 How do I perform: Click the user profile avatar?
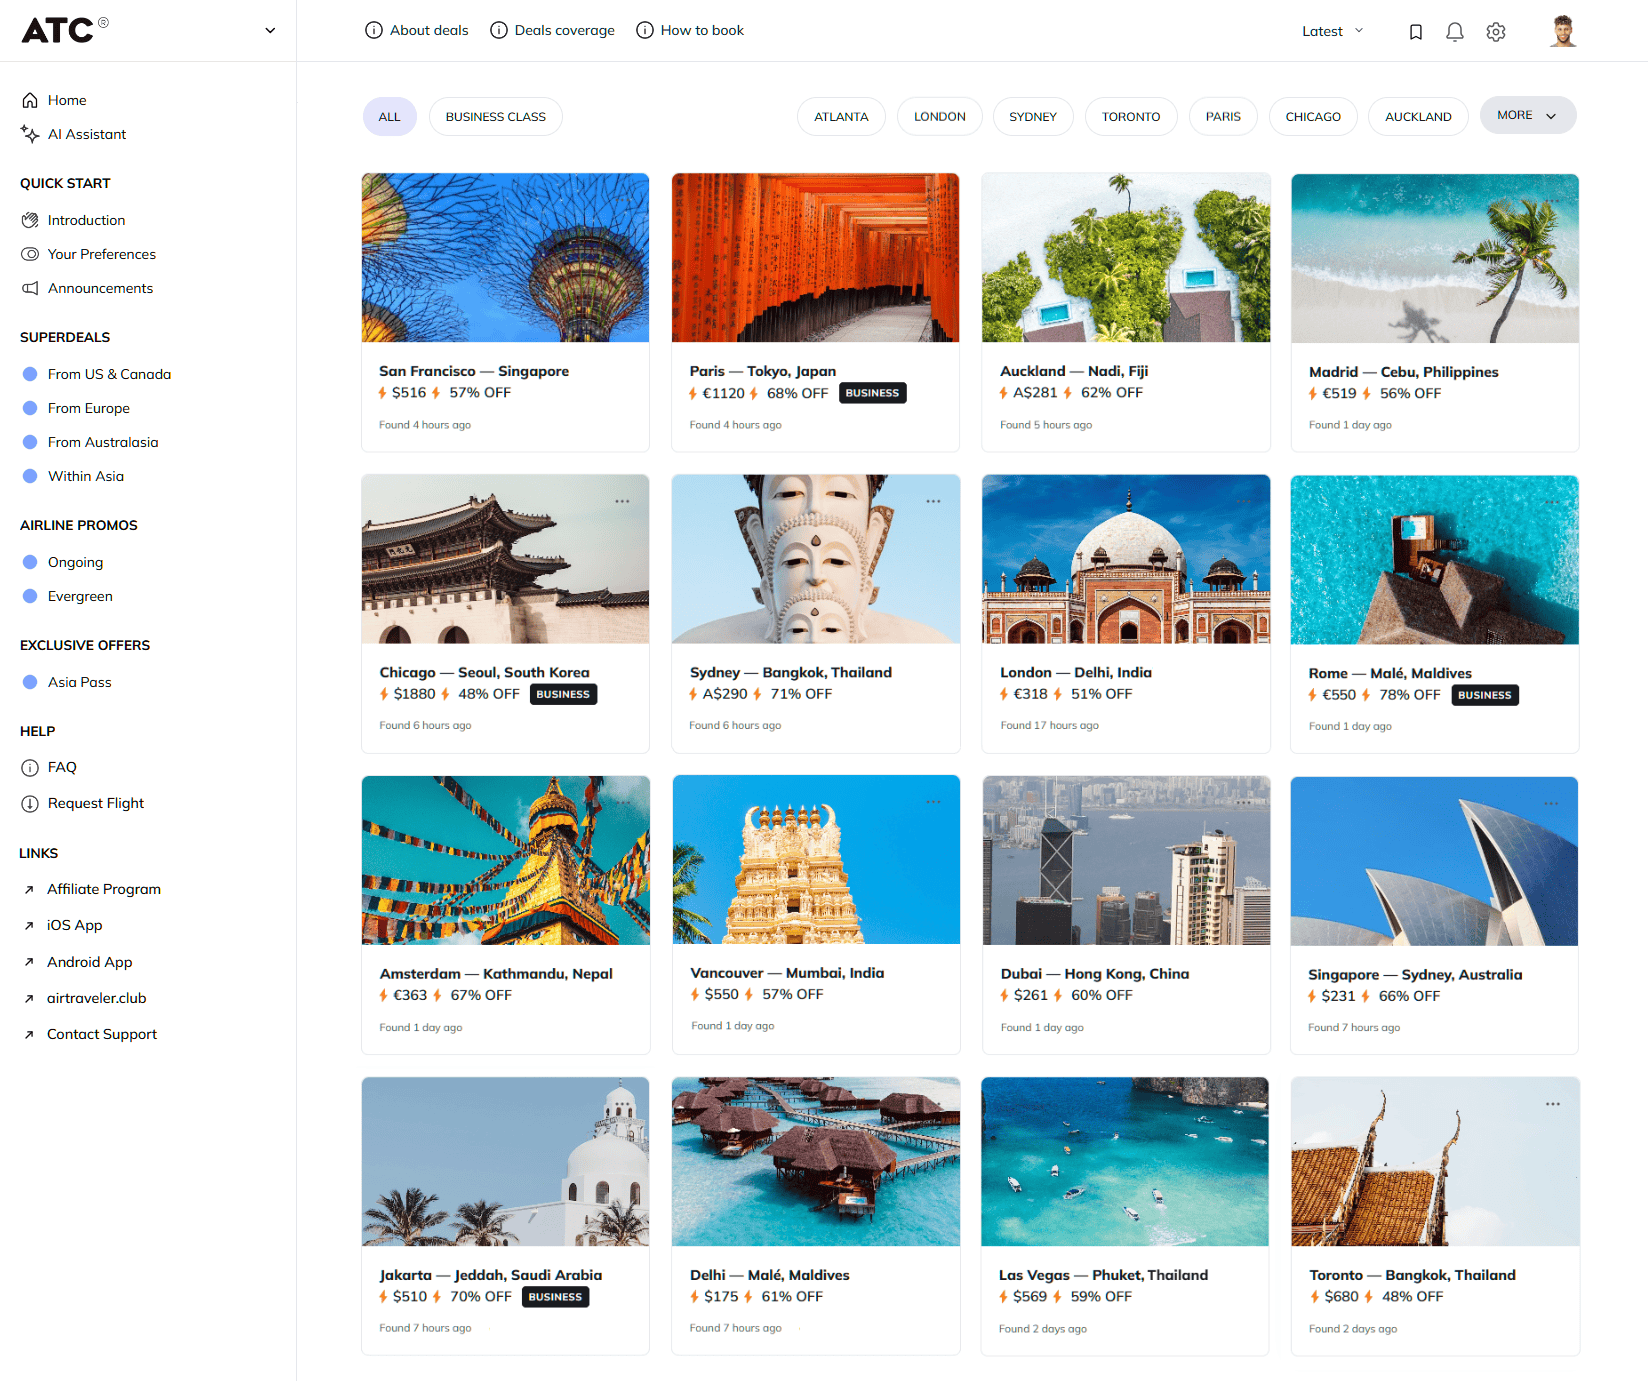tap(1563, 31)
